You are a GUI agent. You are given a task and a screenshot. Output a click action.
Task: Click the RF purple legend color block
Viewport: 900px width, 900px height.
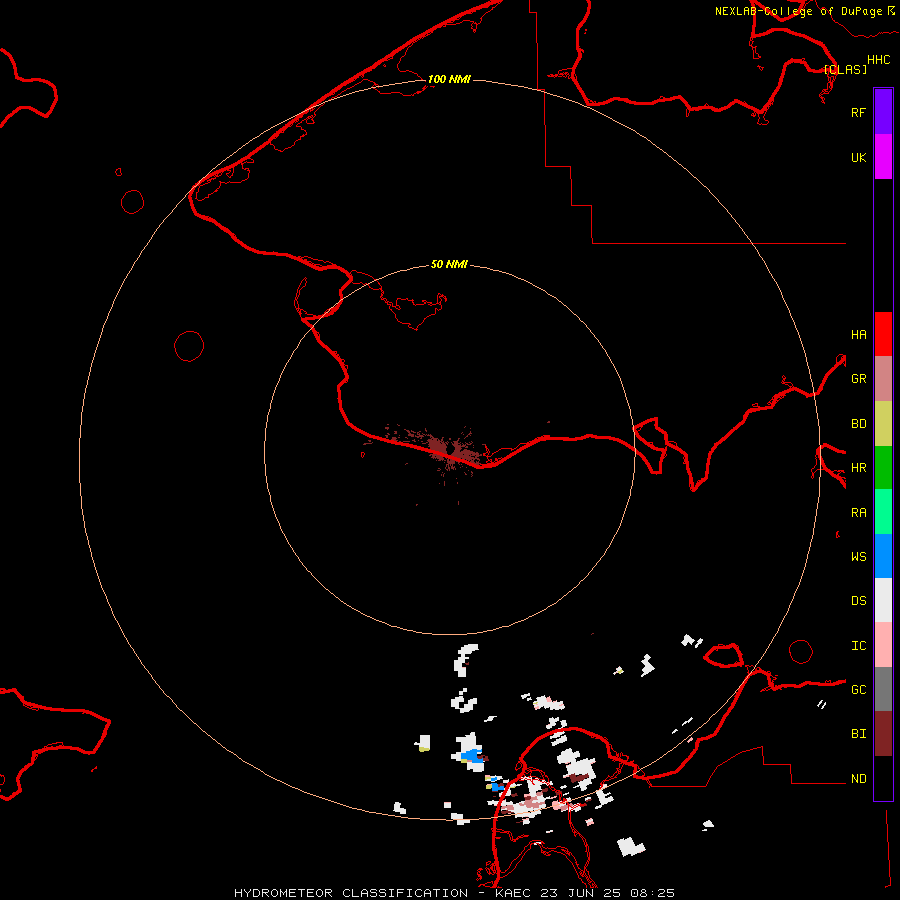[883, 112]
